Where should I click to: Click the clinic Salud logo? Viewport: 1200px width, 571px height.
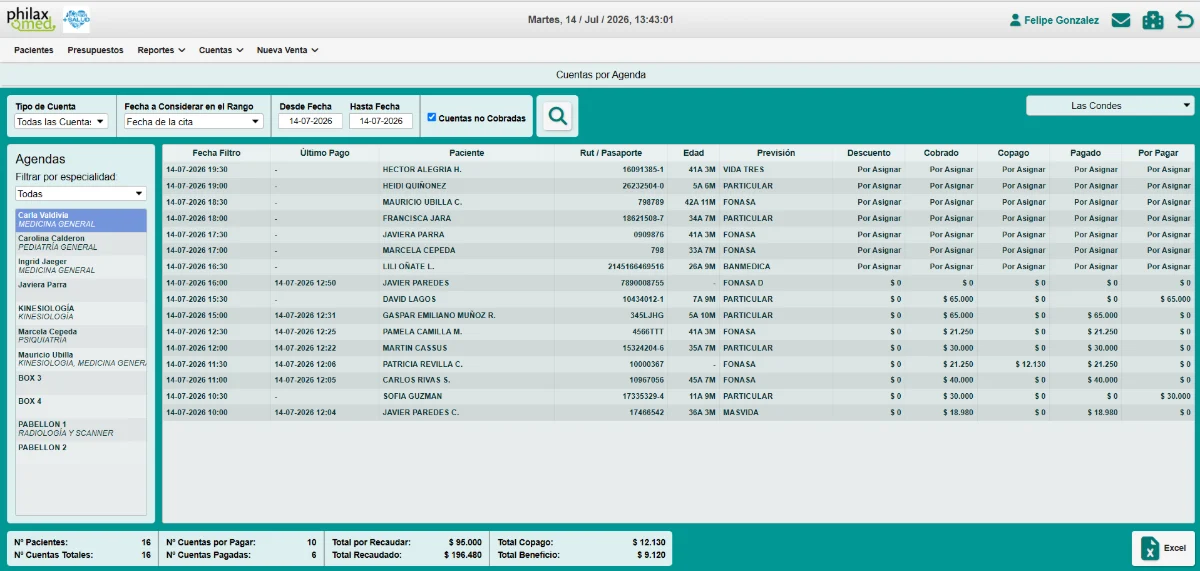pos(76,19)
